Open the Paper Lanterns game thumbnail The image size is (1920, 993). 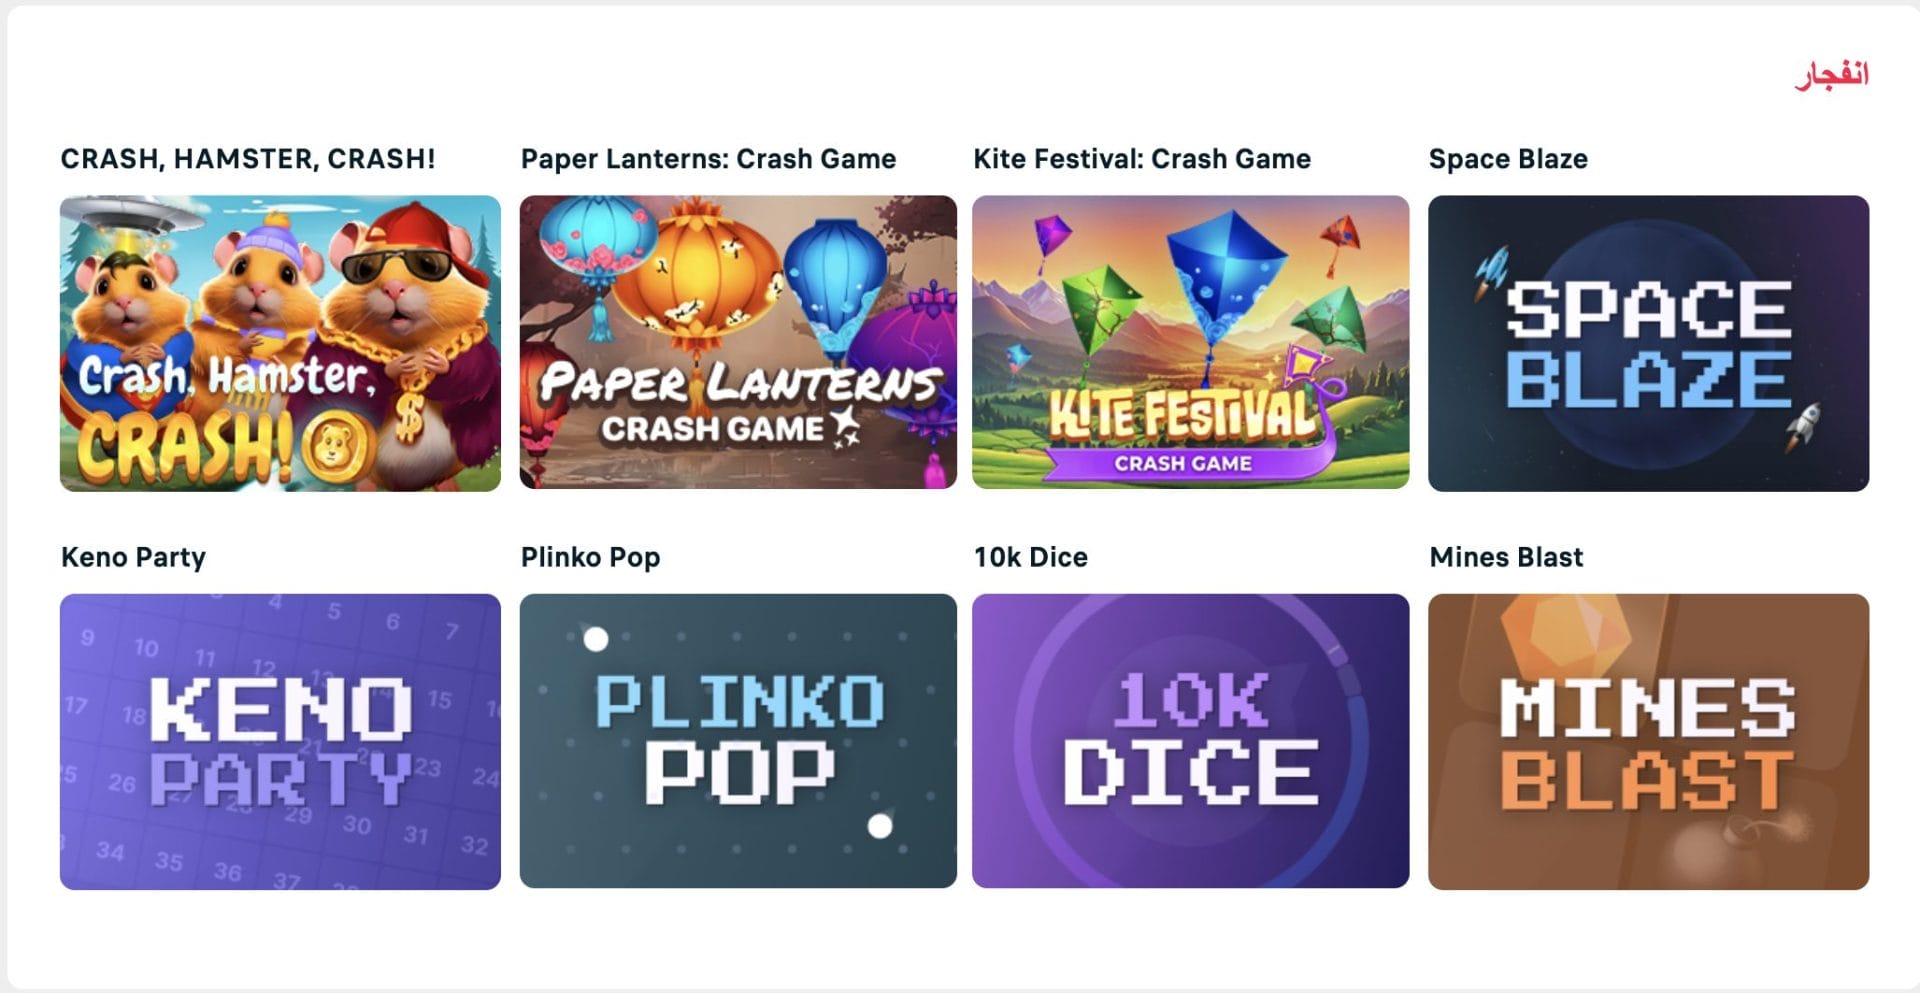pos(738,342)
